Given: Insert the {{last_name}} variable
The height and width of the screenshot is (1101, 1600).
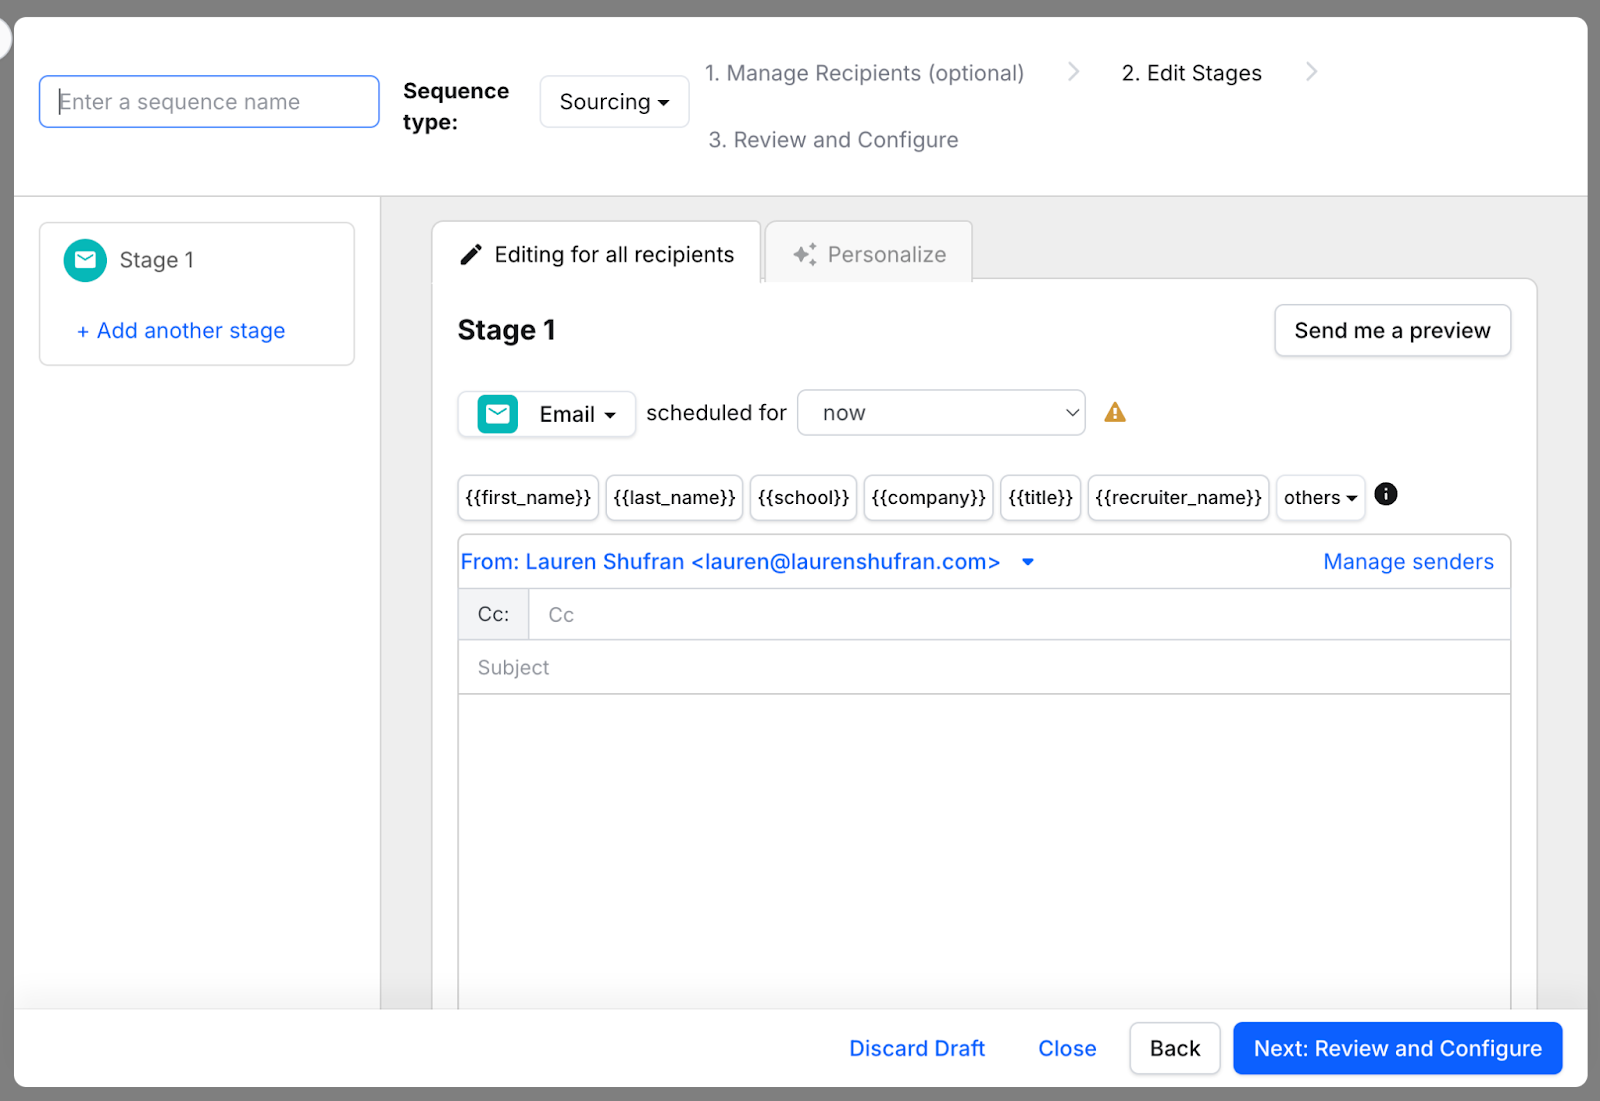Looking at the screenshot, I should [674, 498].
